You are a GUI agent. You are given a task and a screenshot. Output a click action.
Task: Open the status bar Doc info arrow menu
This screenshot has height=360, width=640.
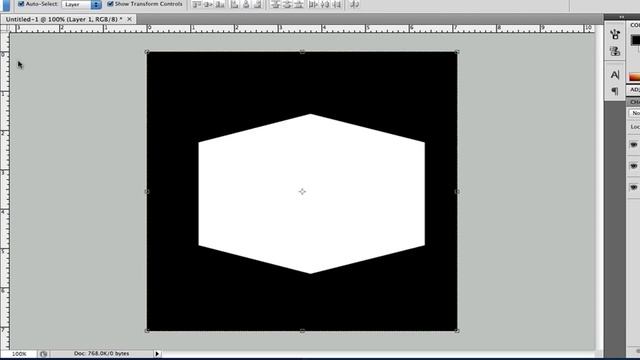(x=157, y=354)
